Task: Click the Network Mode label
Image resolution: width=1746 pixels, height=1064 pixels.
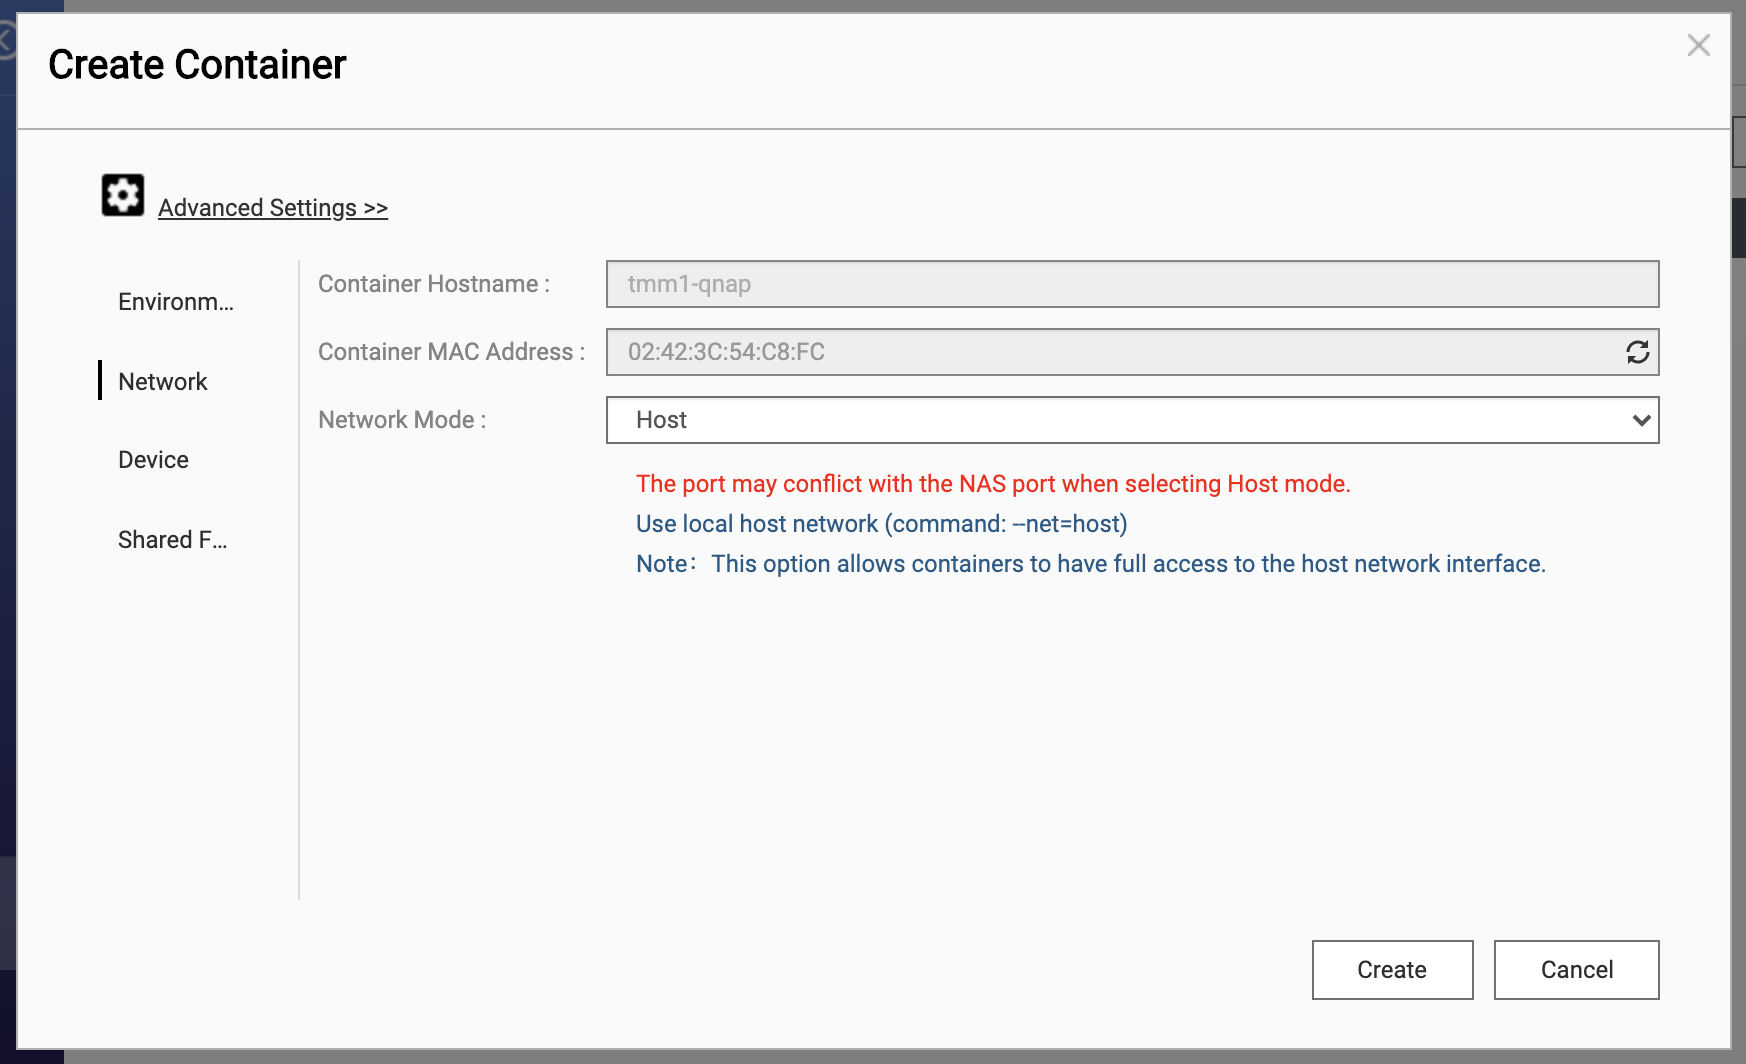Action: (x=402, y=420)
